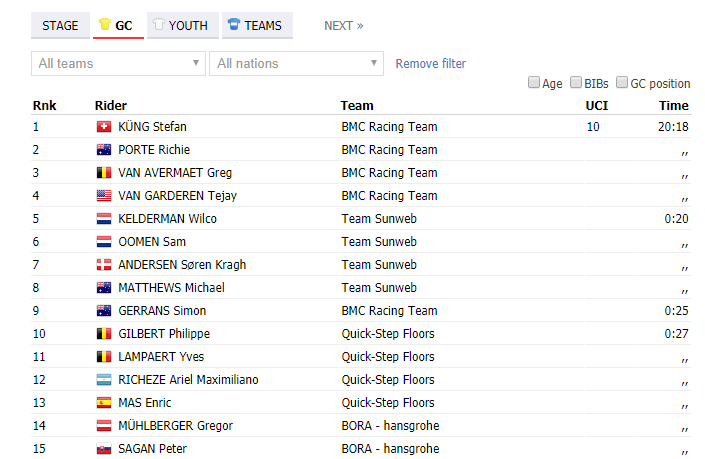This screenshot has height=459, width=705.
Task: Enable the BIBs checkbox
Action: click(576, 82)
